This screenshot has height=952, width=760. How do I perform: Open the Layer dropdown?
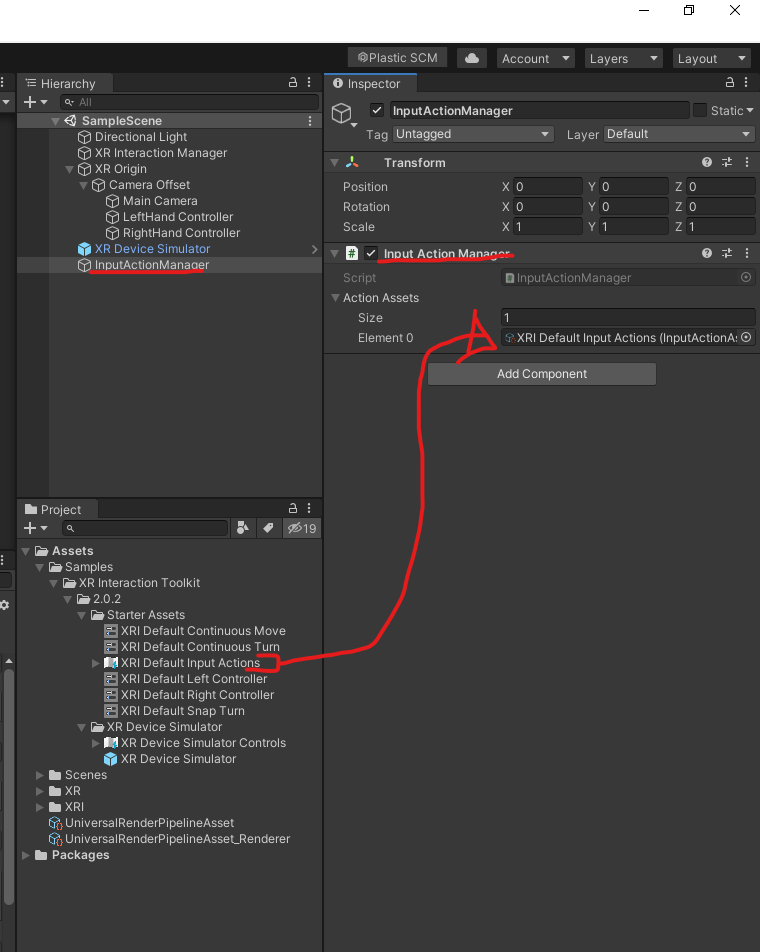[x=679, y=134]
